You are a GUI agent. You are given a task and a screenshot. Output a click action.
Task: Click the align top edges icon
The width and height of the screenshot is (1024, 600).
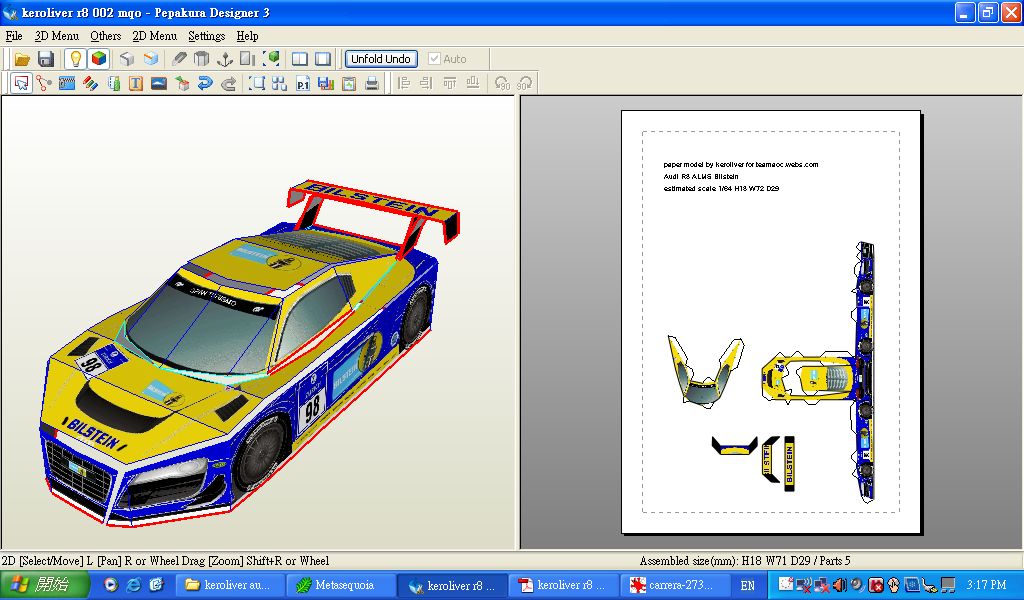450,84
